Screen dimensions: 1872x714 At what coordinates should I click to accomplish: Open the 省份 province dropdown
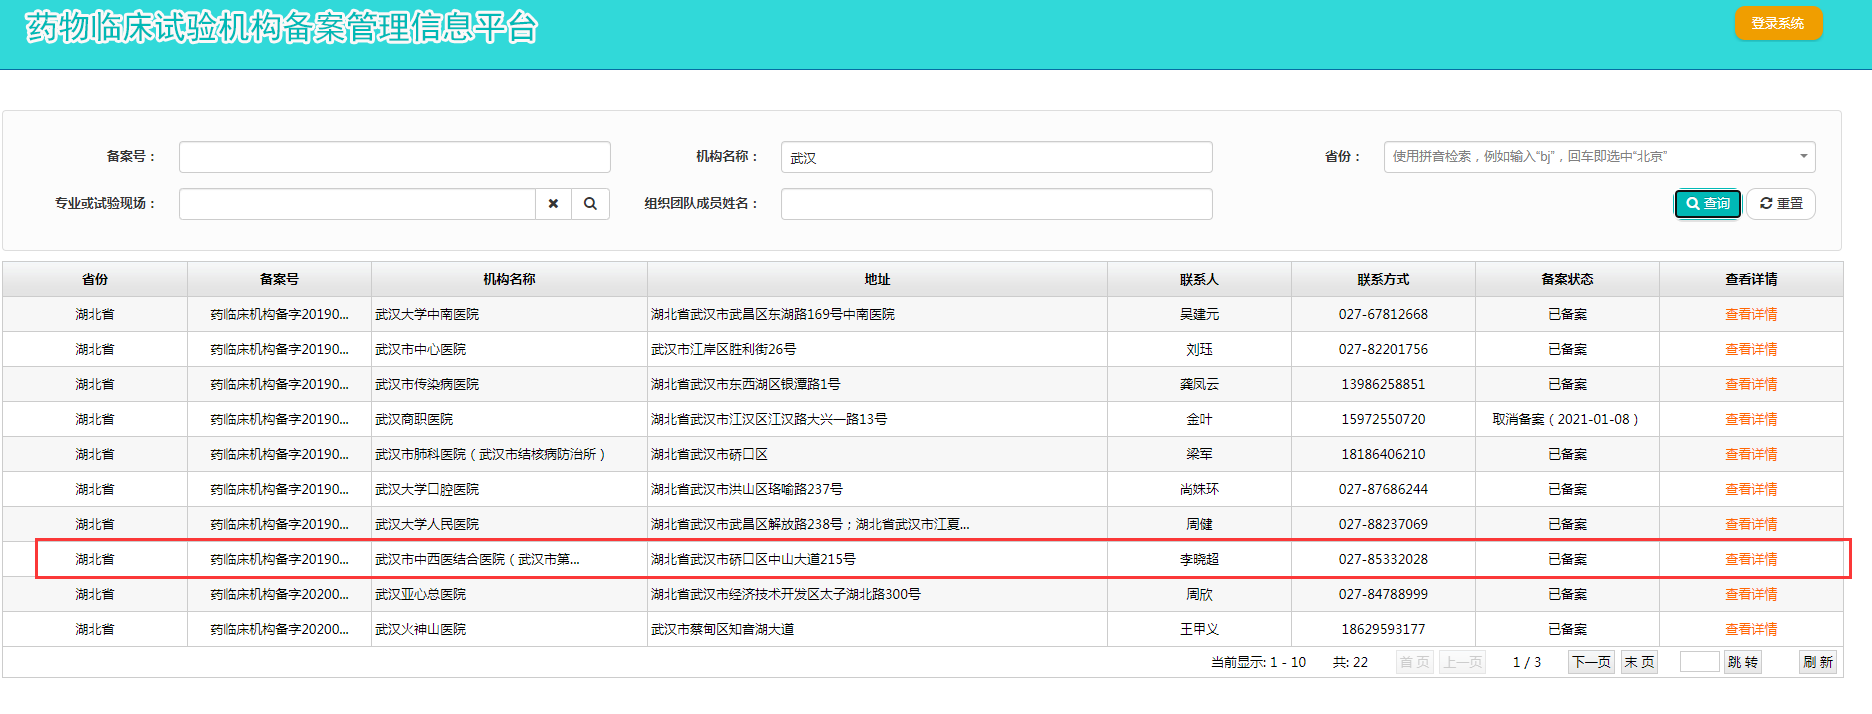pyautogui.click(x=1598, y=157)
